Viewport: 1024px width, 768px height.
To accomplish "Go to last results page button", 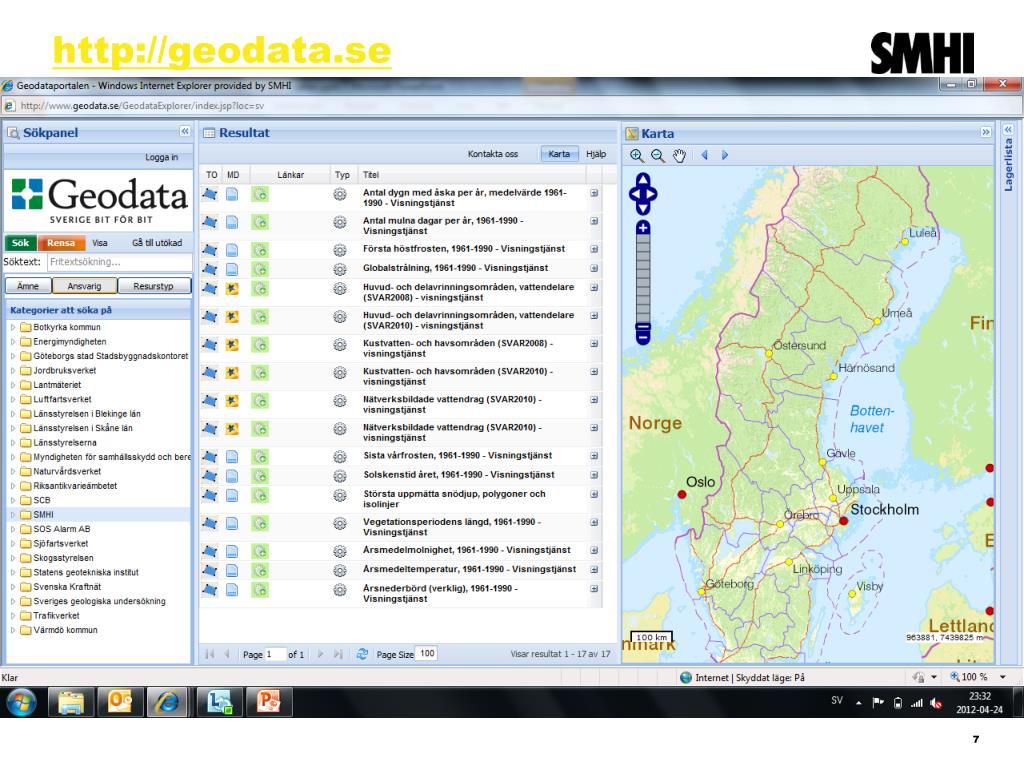I will [x=338, y=654].
